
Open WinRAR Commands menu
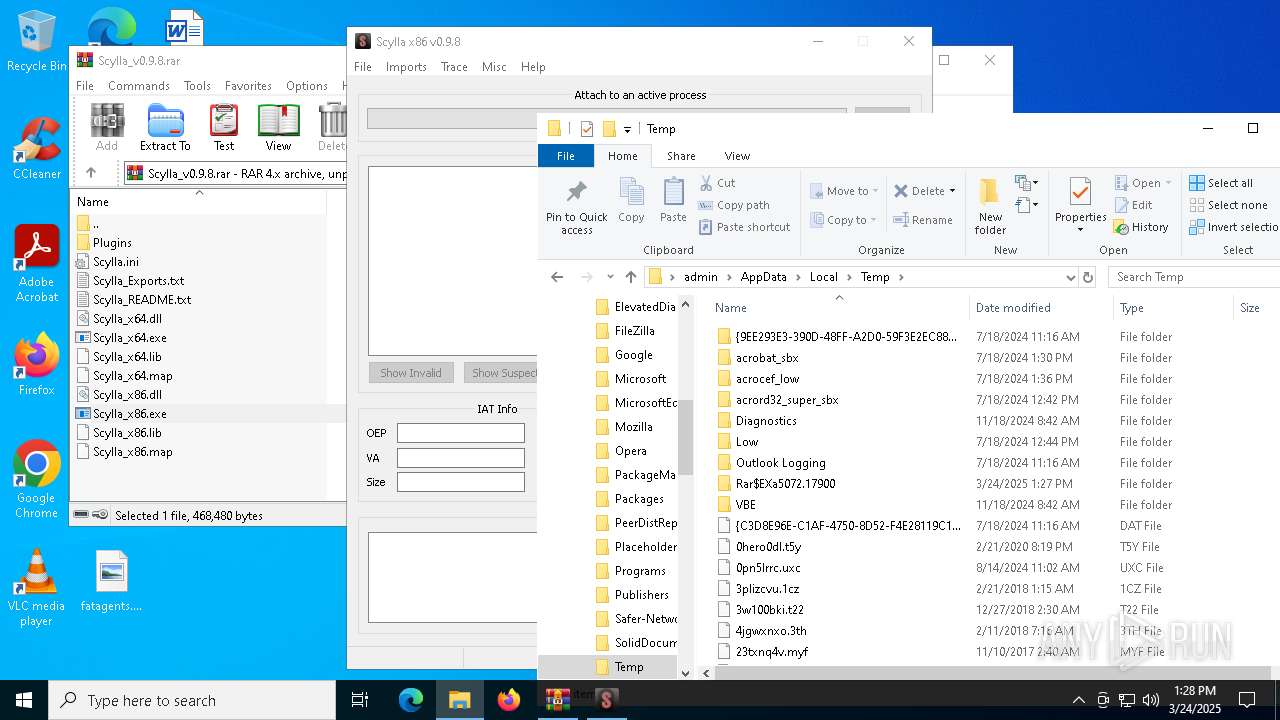click(x=139, y=86)
